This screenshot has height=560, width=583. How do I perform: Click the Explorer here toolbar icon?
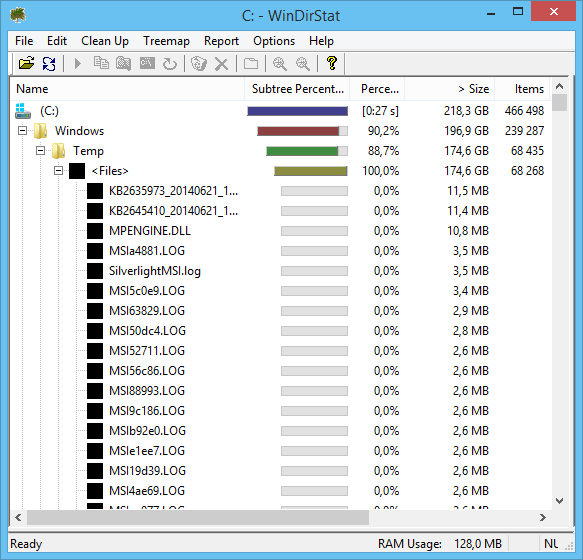pos(123,63)
